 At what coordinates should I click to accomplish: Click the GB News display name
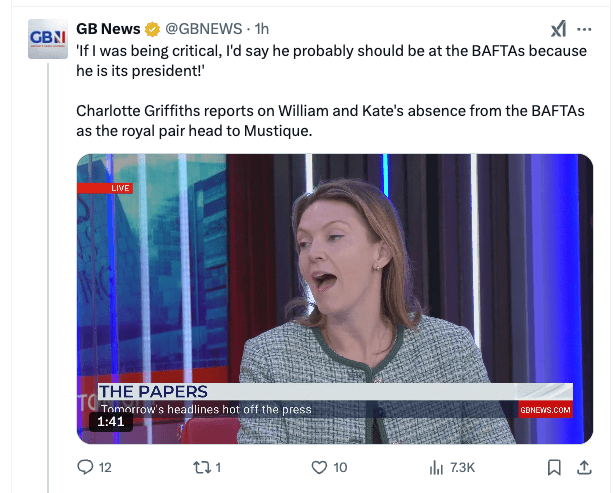(x=108, y=28)
